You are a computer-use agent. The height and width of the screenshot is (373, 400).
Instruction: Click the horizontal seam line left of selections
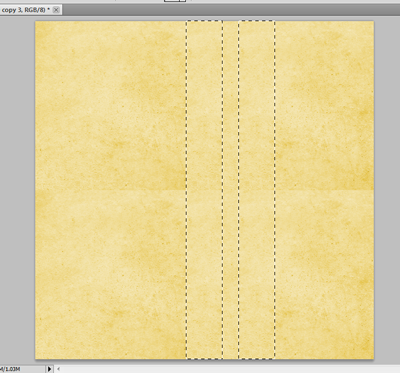[x=111, y=190]
